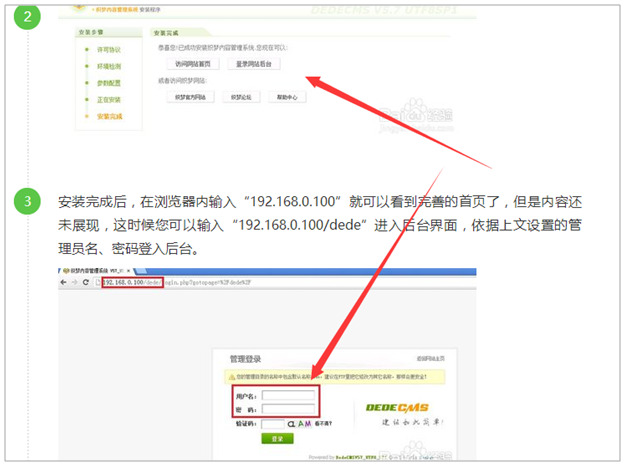Image resolution: width=624 pixels, height=466 pixels.
Task: Open the 织梦官方网站 link button
Action: pyautogui.click(x=191, y=97)
